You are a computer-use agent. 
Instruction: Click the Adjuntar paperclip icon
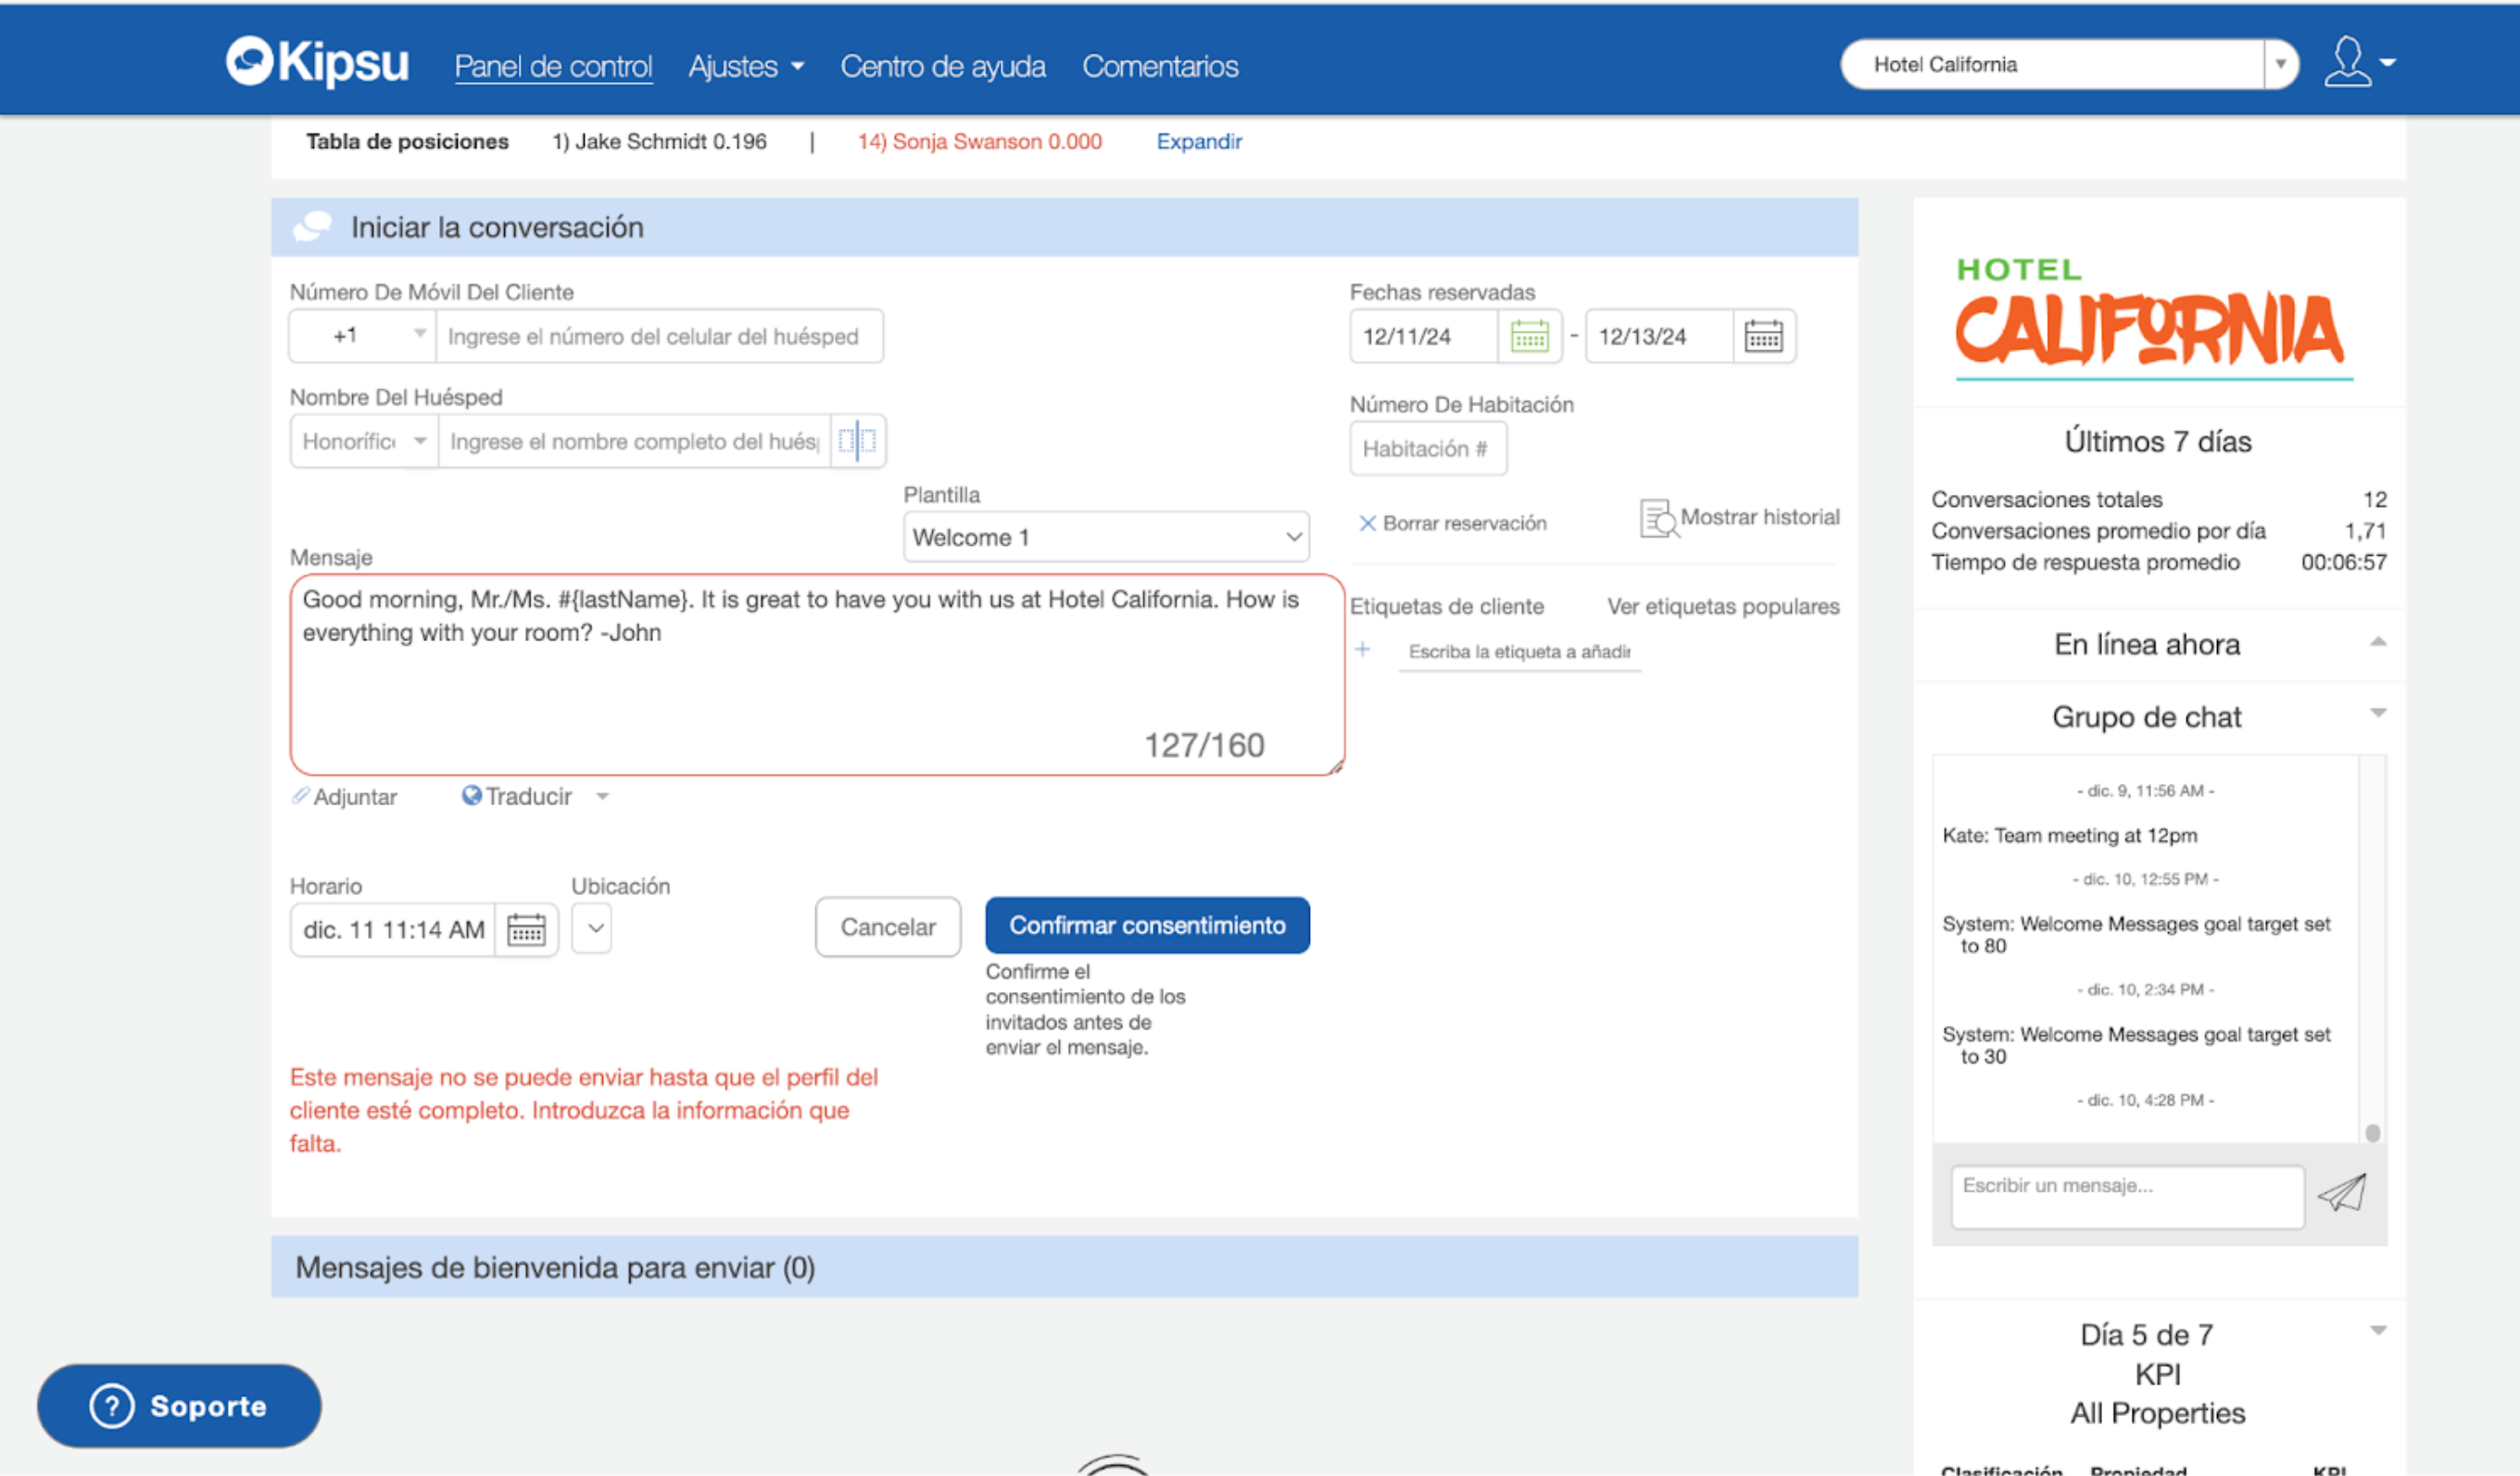point(302,796)
